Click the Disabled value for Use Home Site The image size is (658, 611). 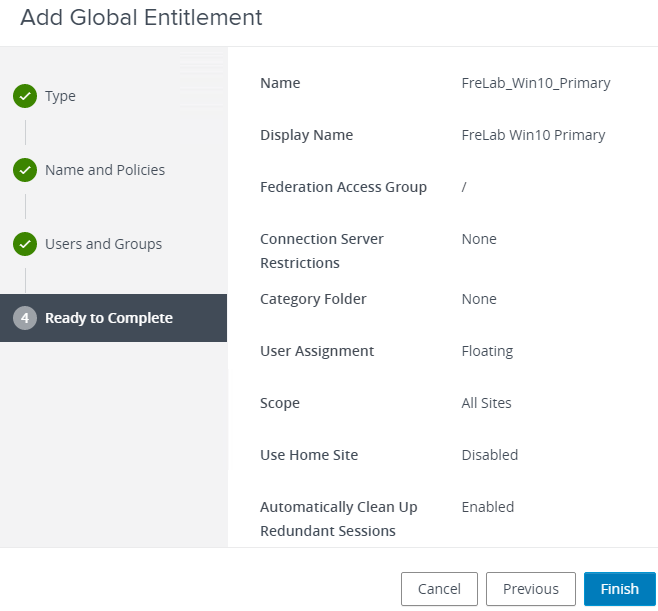489,455
